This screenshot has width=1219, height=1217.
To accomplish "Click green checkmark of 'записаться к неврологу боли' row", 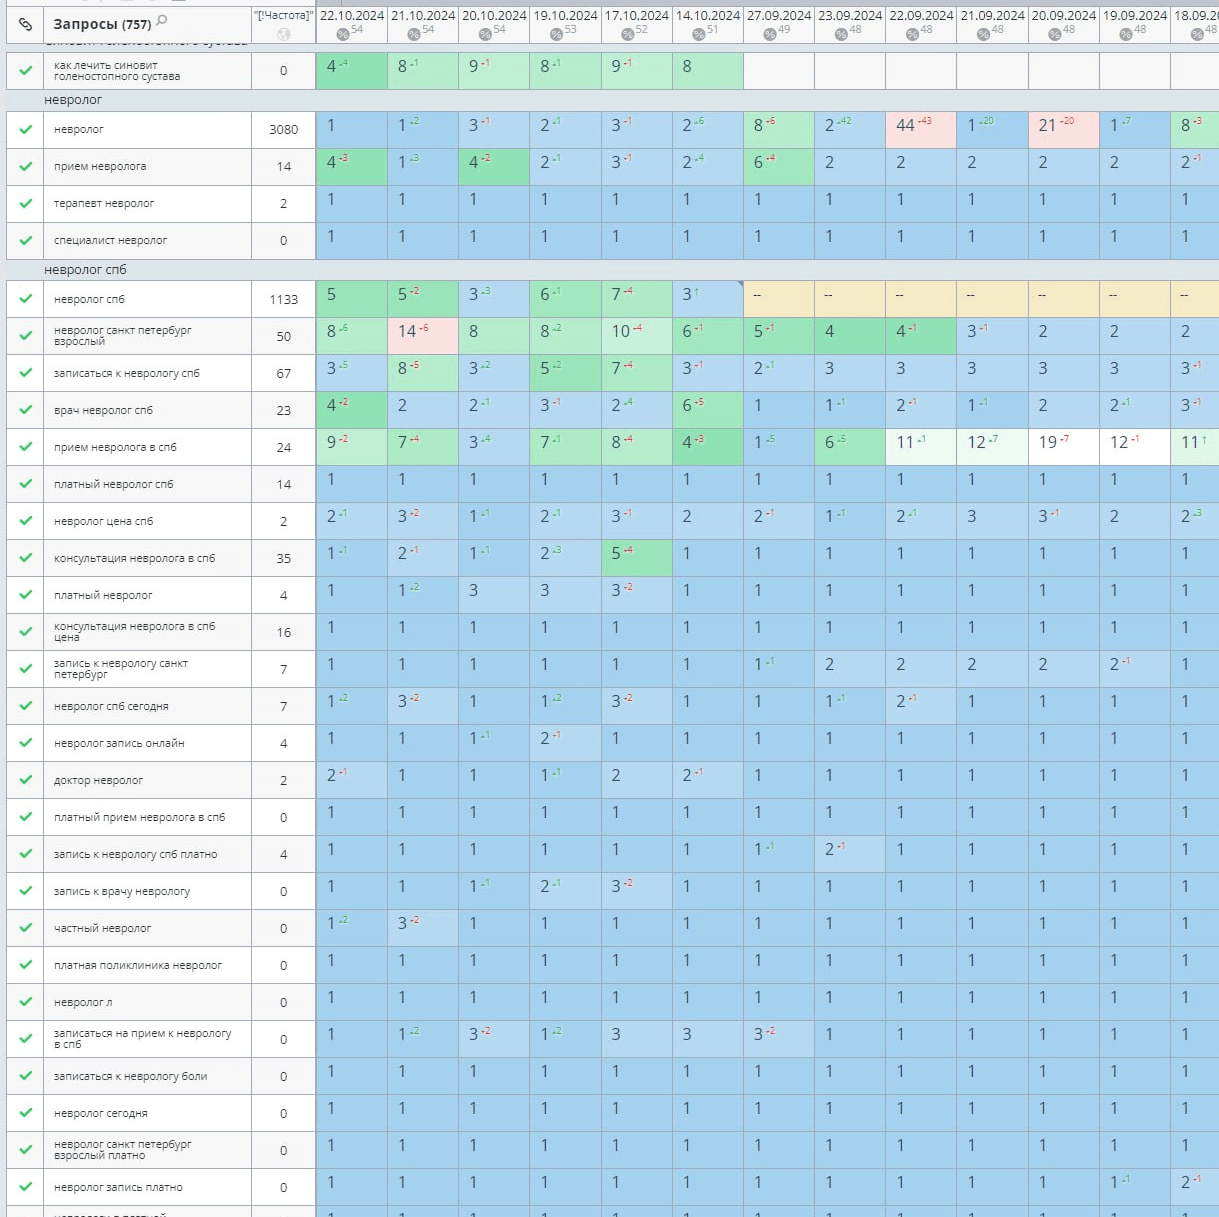I will 26,1076.
